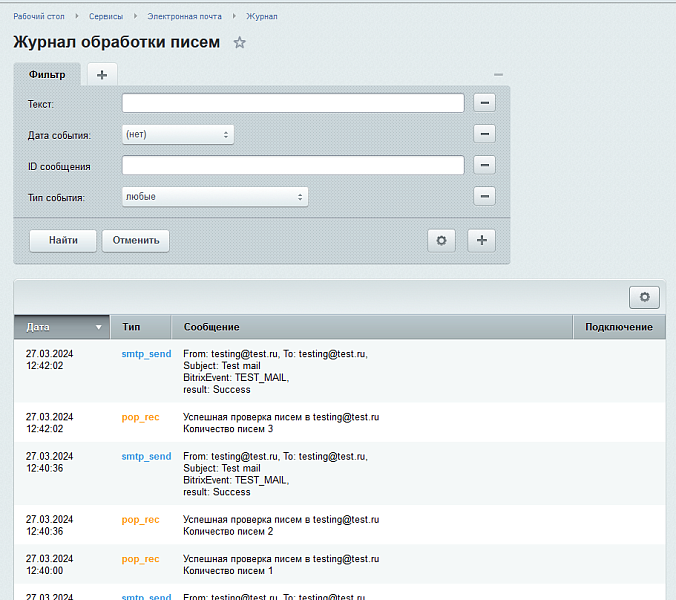
Task: Click into the Текст input field
Action: [292, 103]
